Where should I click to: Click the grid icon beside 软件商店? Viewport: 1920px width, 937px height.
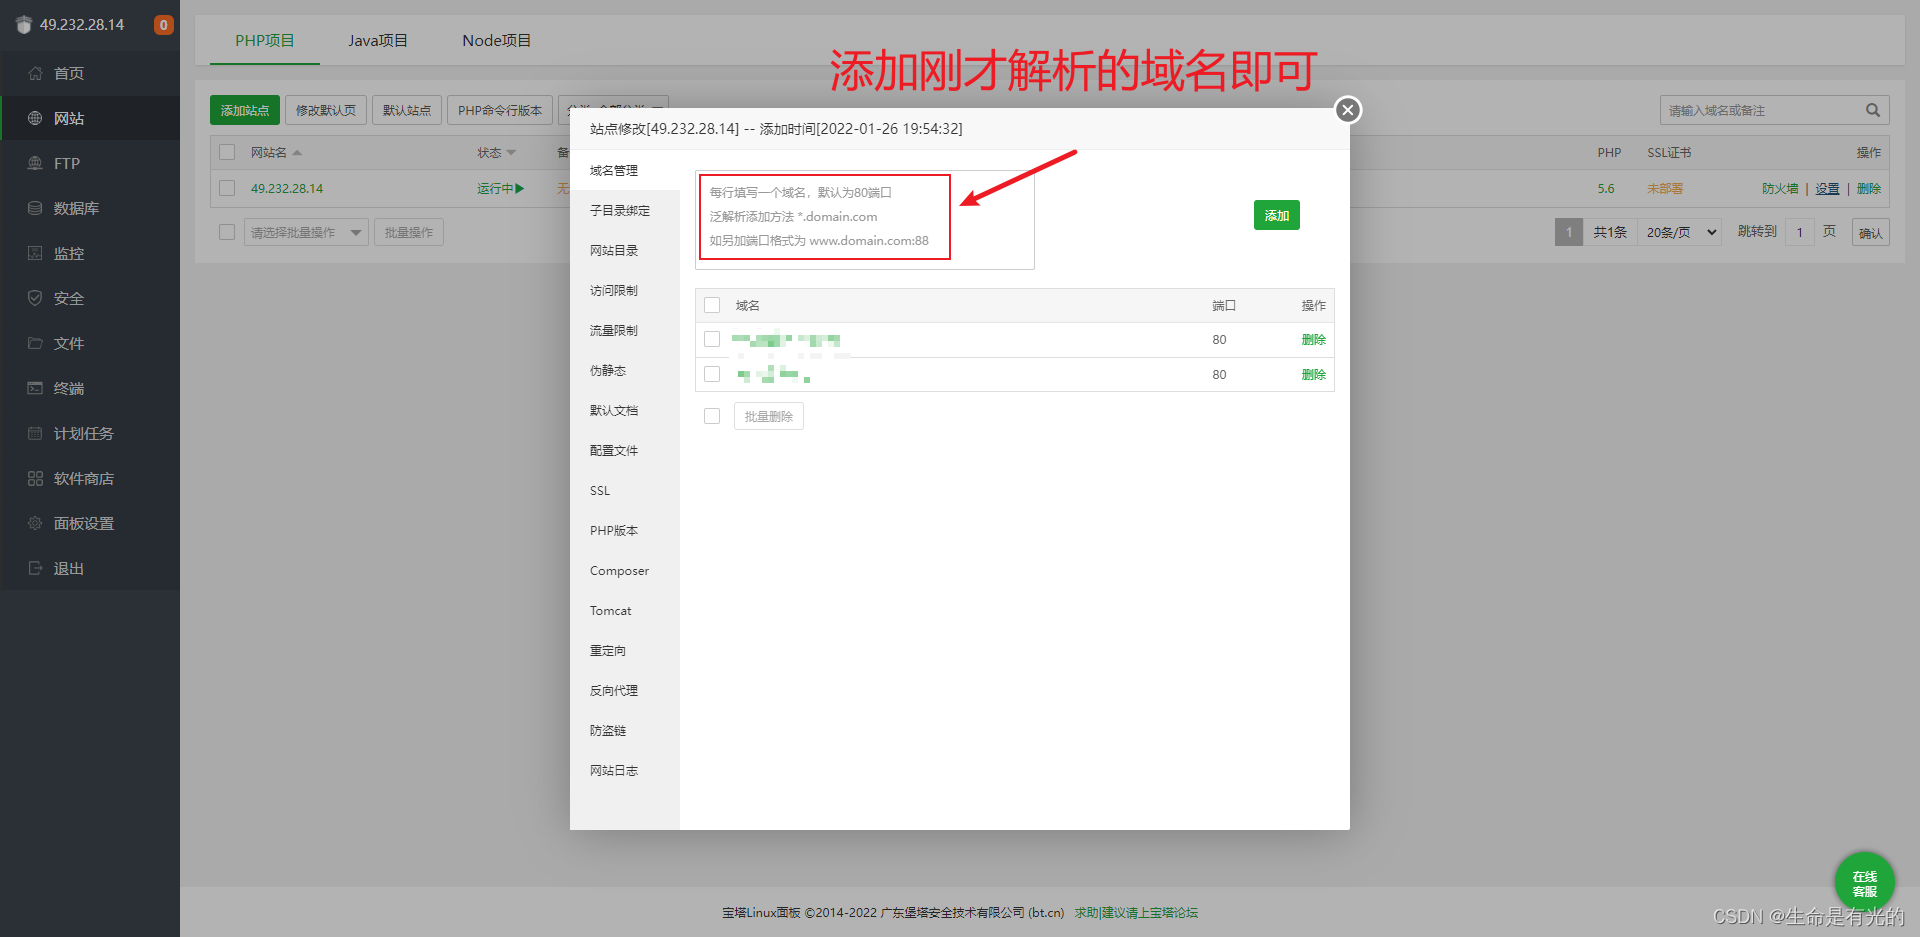point(35,478)
